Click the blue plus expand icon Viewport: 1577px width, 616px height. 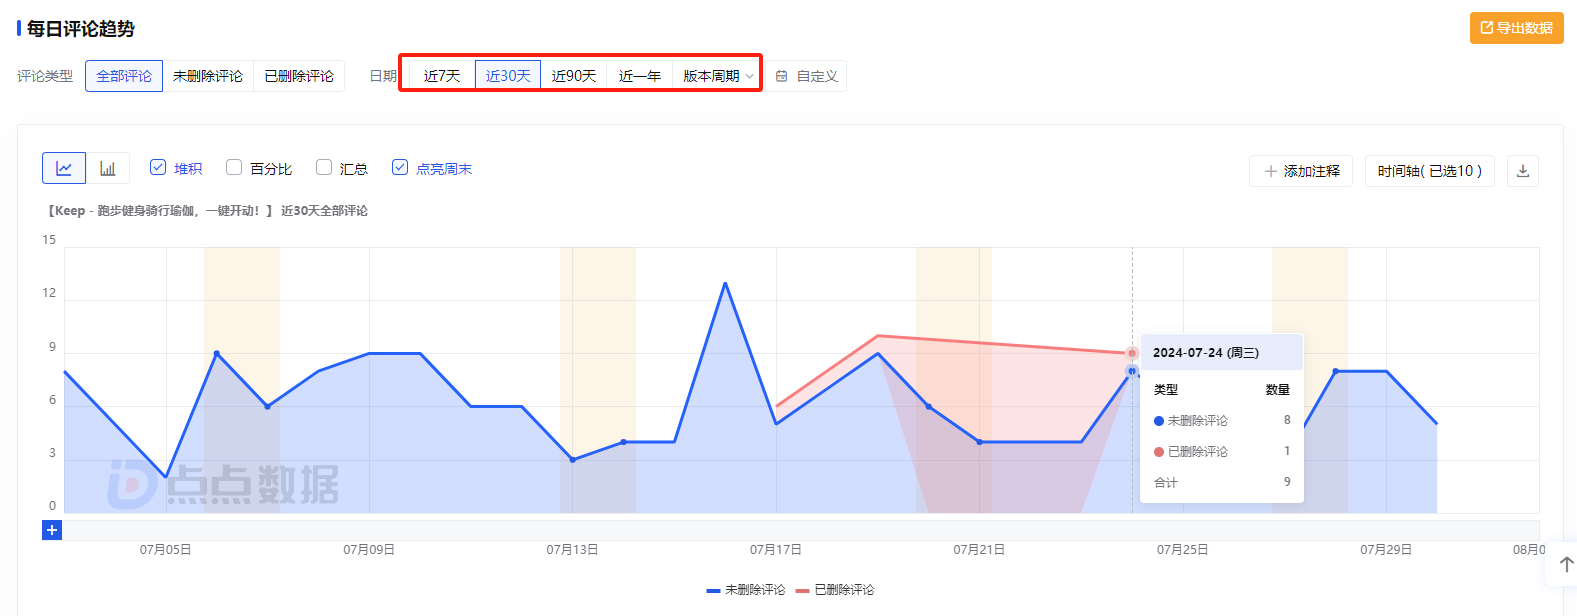(x=52, y=530)
